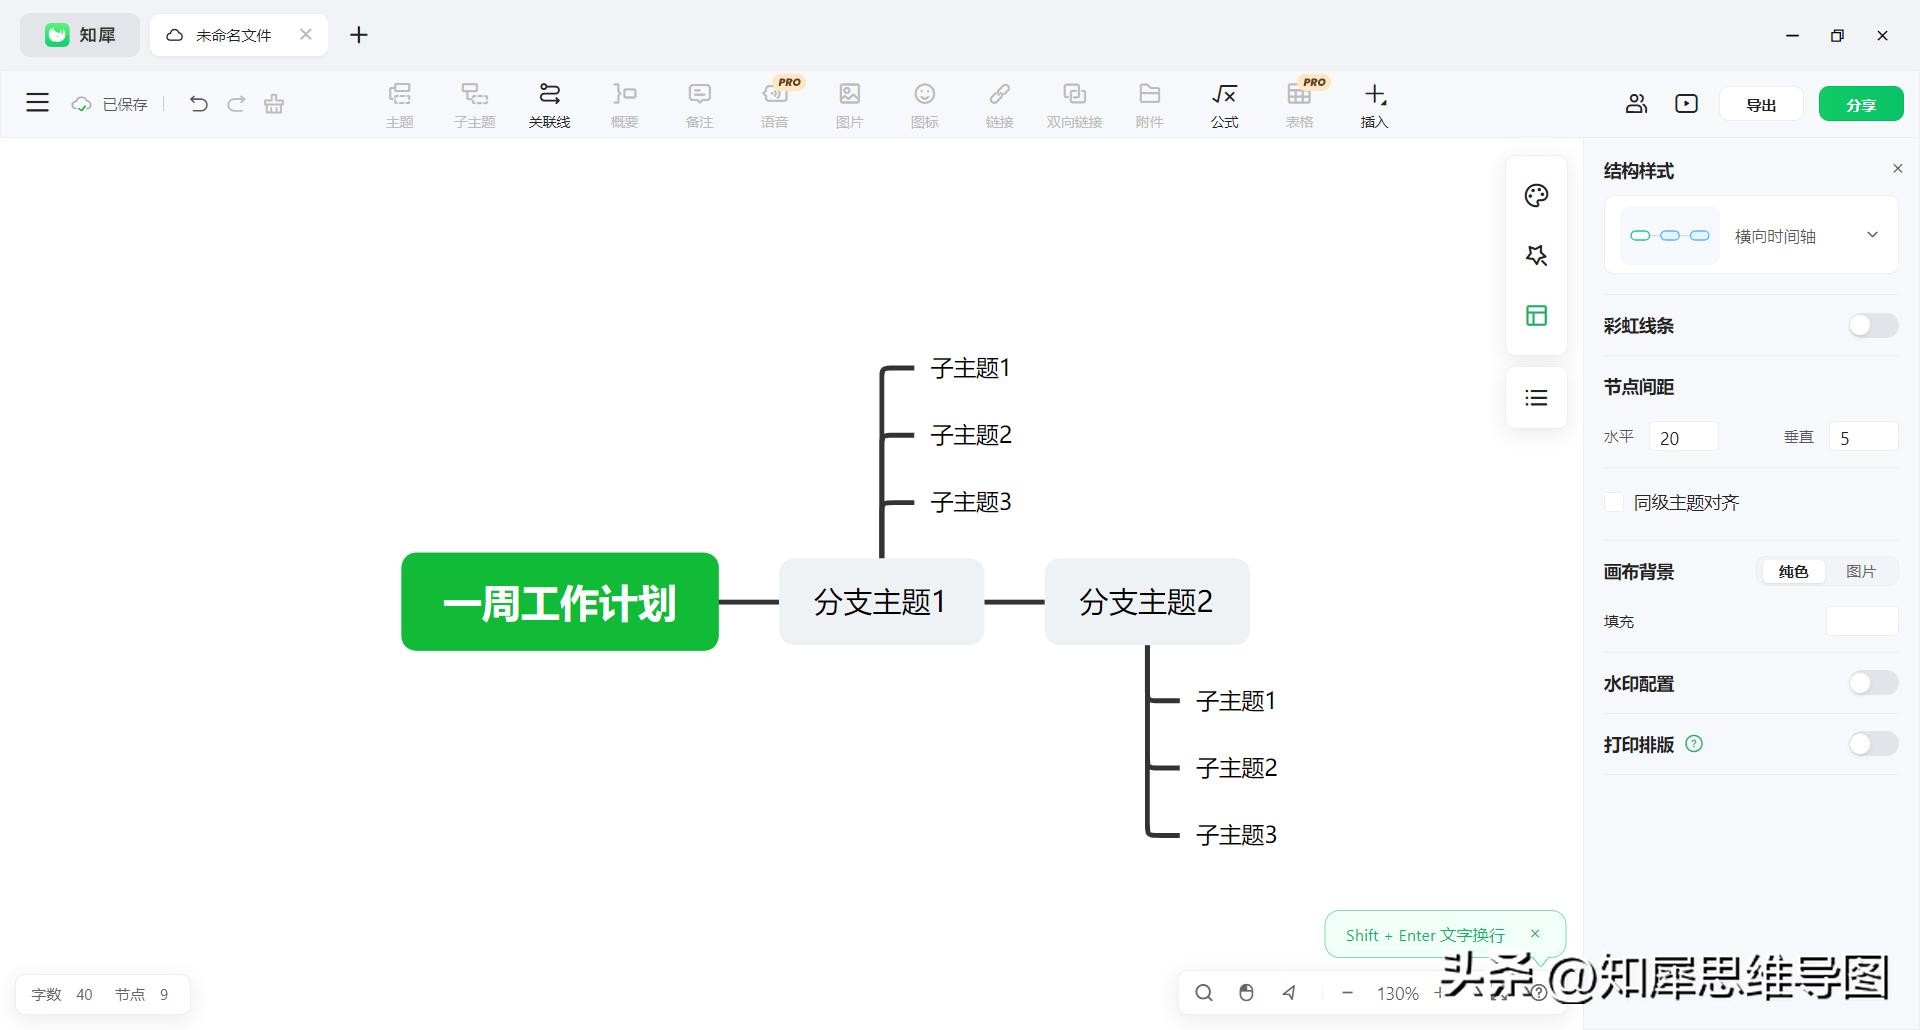Check the 同级主题对齐 checkbox
1920x1030 pixels.
tap(1614, 502)
